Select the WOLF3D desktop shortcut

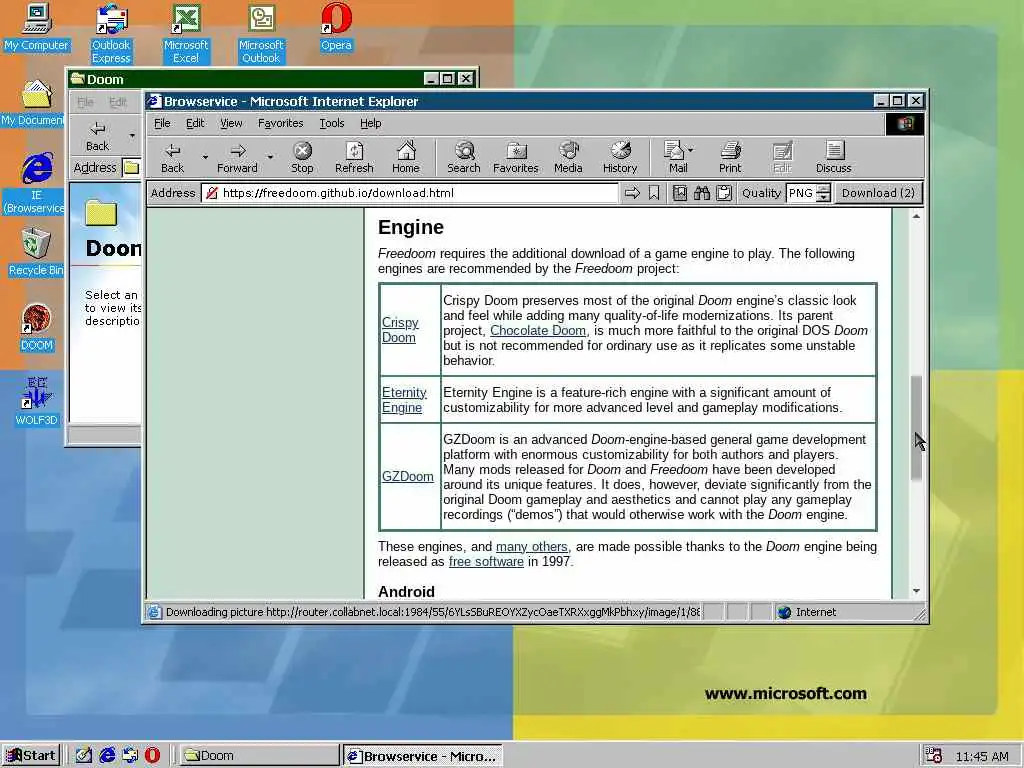click(x=37, y=402)
